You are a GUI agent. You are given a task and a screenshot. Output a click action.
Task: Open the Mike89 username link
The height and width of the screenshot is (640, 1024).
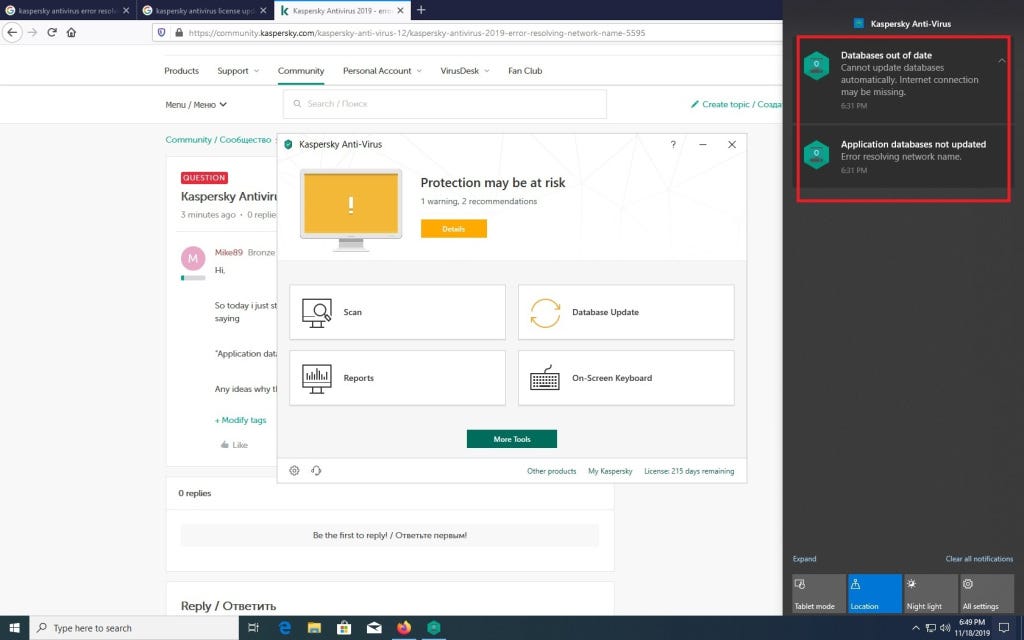[229, 252]
